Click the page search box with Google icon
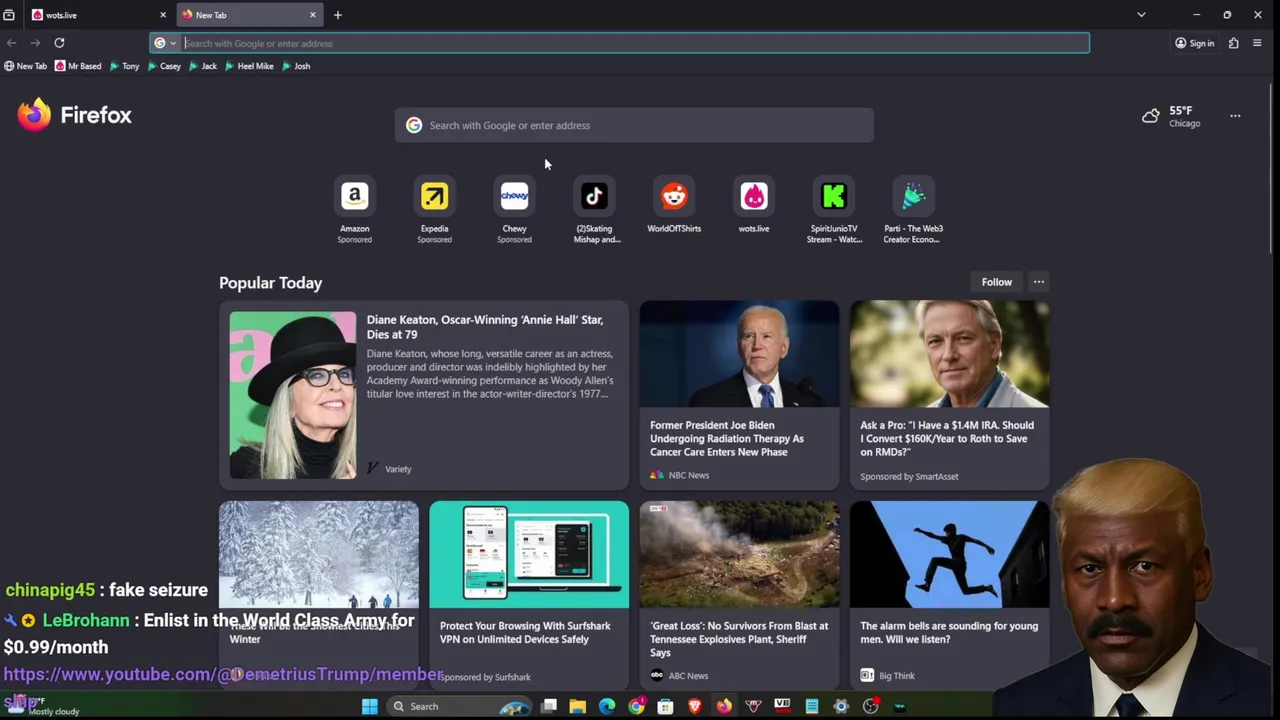1280x720 pixels. 634,125
